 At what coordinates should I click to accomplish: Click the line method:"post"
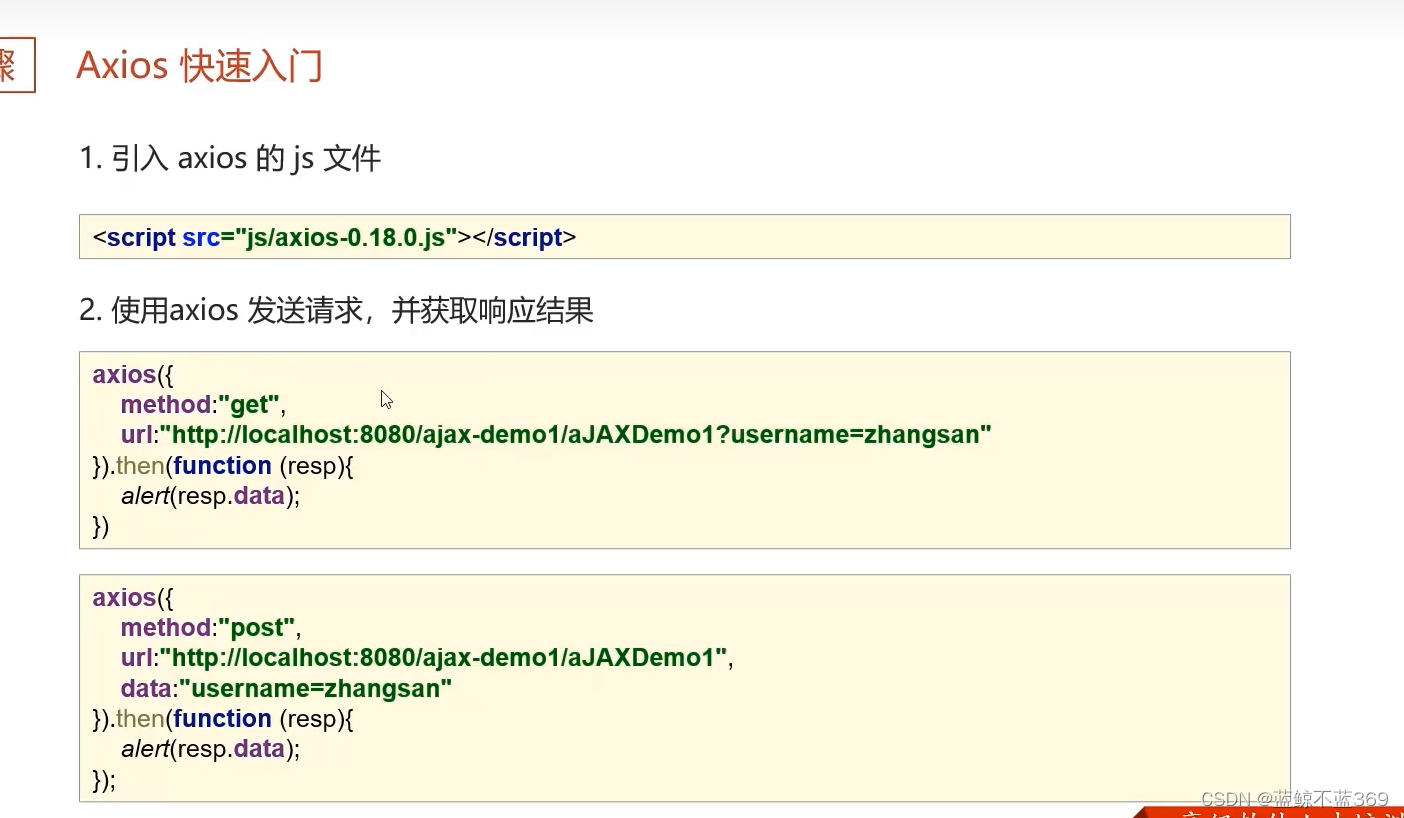(210, 627)
